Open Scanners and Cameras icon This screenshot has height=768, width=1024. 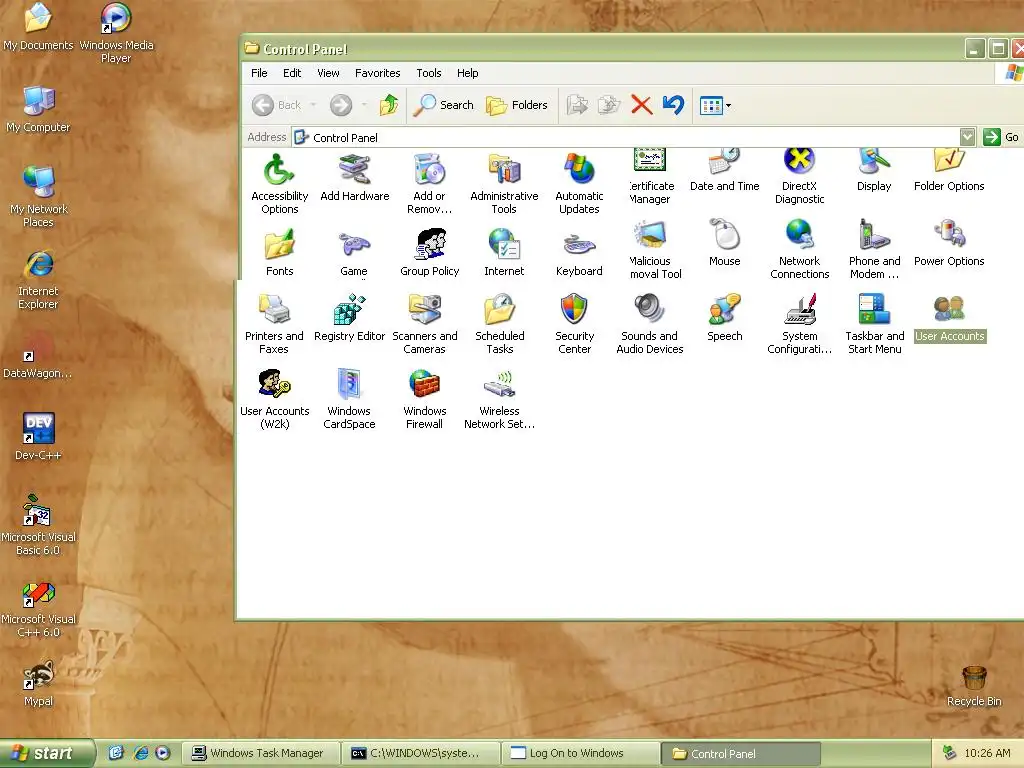point(424,324)
